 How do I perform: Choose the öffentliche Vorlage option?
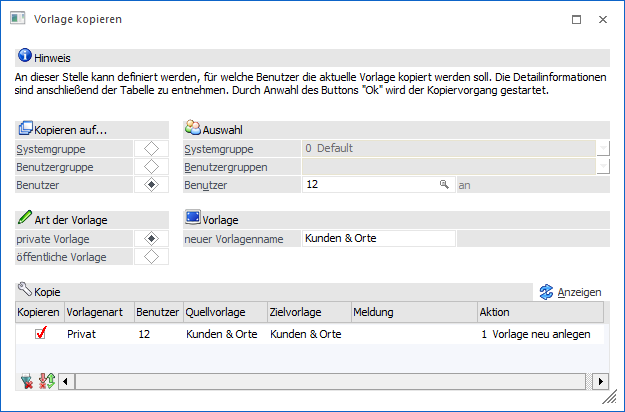(151, 257)
